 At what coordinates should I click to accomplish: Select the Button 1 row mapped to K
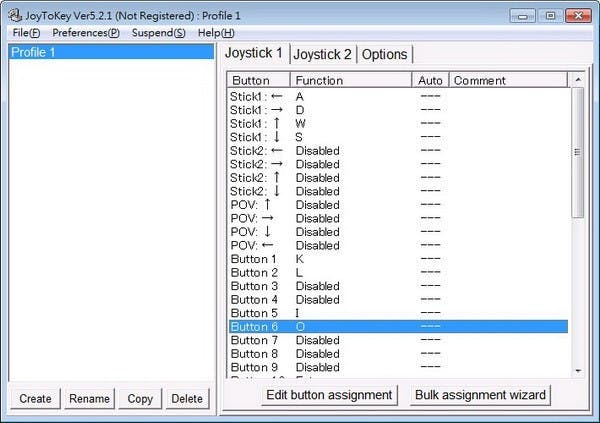[x=398, y=259]
